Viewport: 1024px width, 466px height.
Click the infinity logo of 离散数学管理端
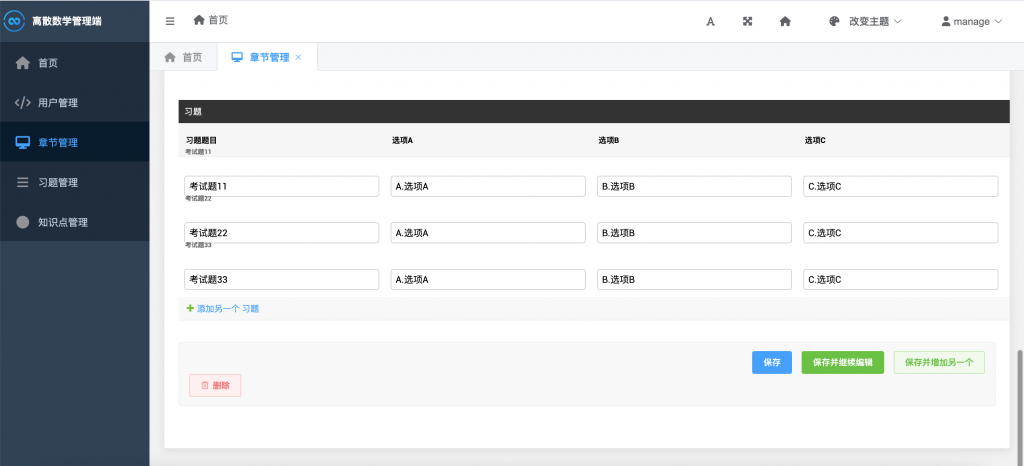(14, 21)
